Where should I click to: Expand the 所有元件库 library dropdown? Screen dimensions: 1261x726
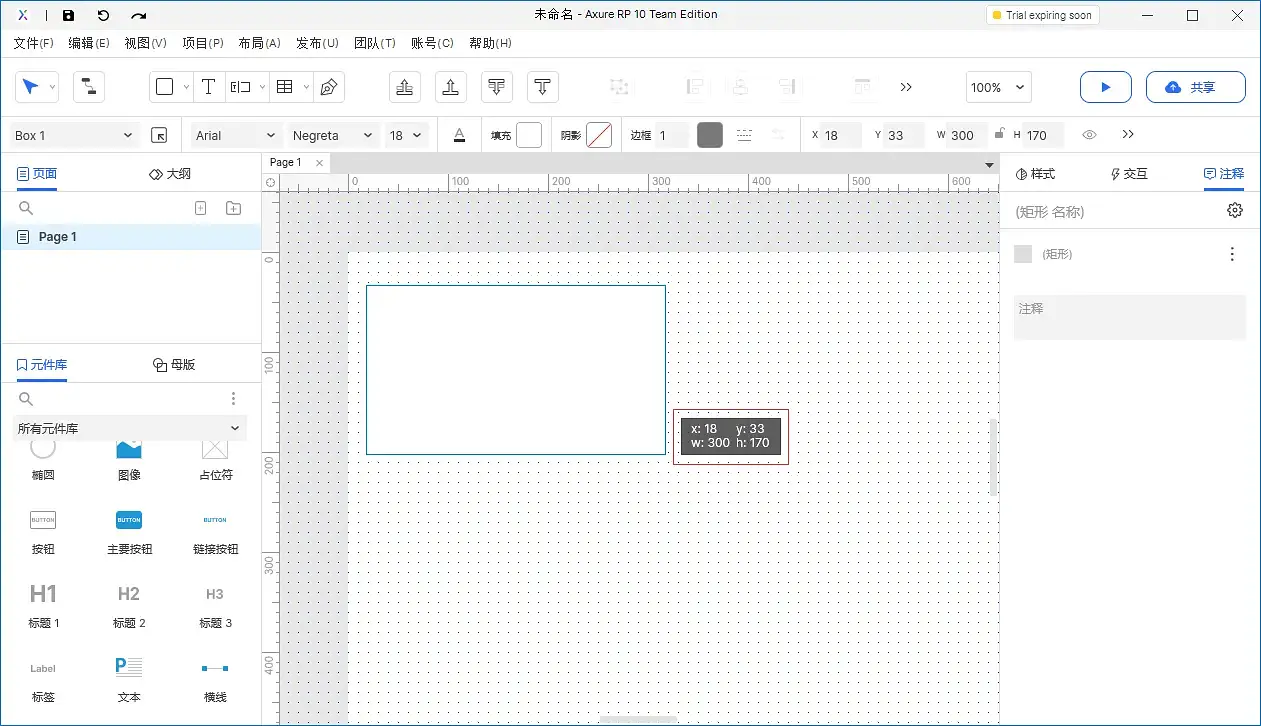tap(130, 428)
